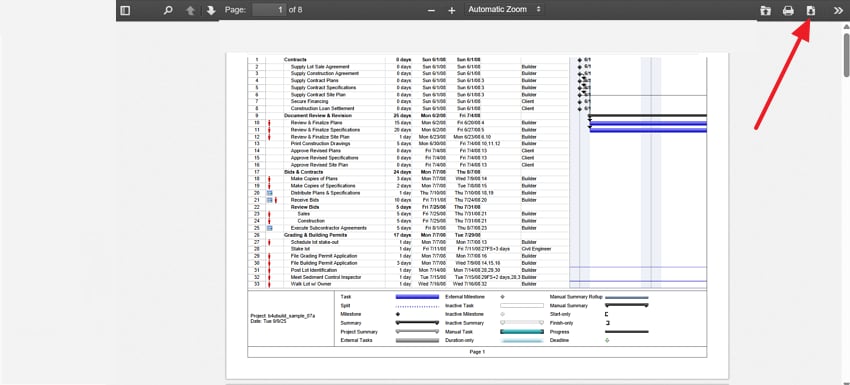The height and width of the screenshot is (385, 850).
Task: Click the blue Task bar legend sample
Action: (x=417, y=297)
